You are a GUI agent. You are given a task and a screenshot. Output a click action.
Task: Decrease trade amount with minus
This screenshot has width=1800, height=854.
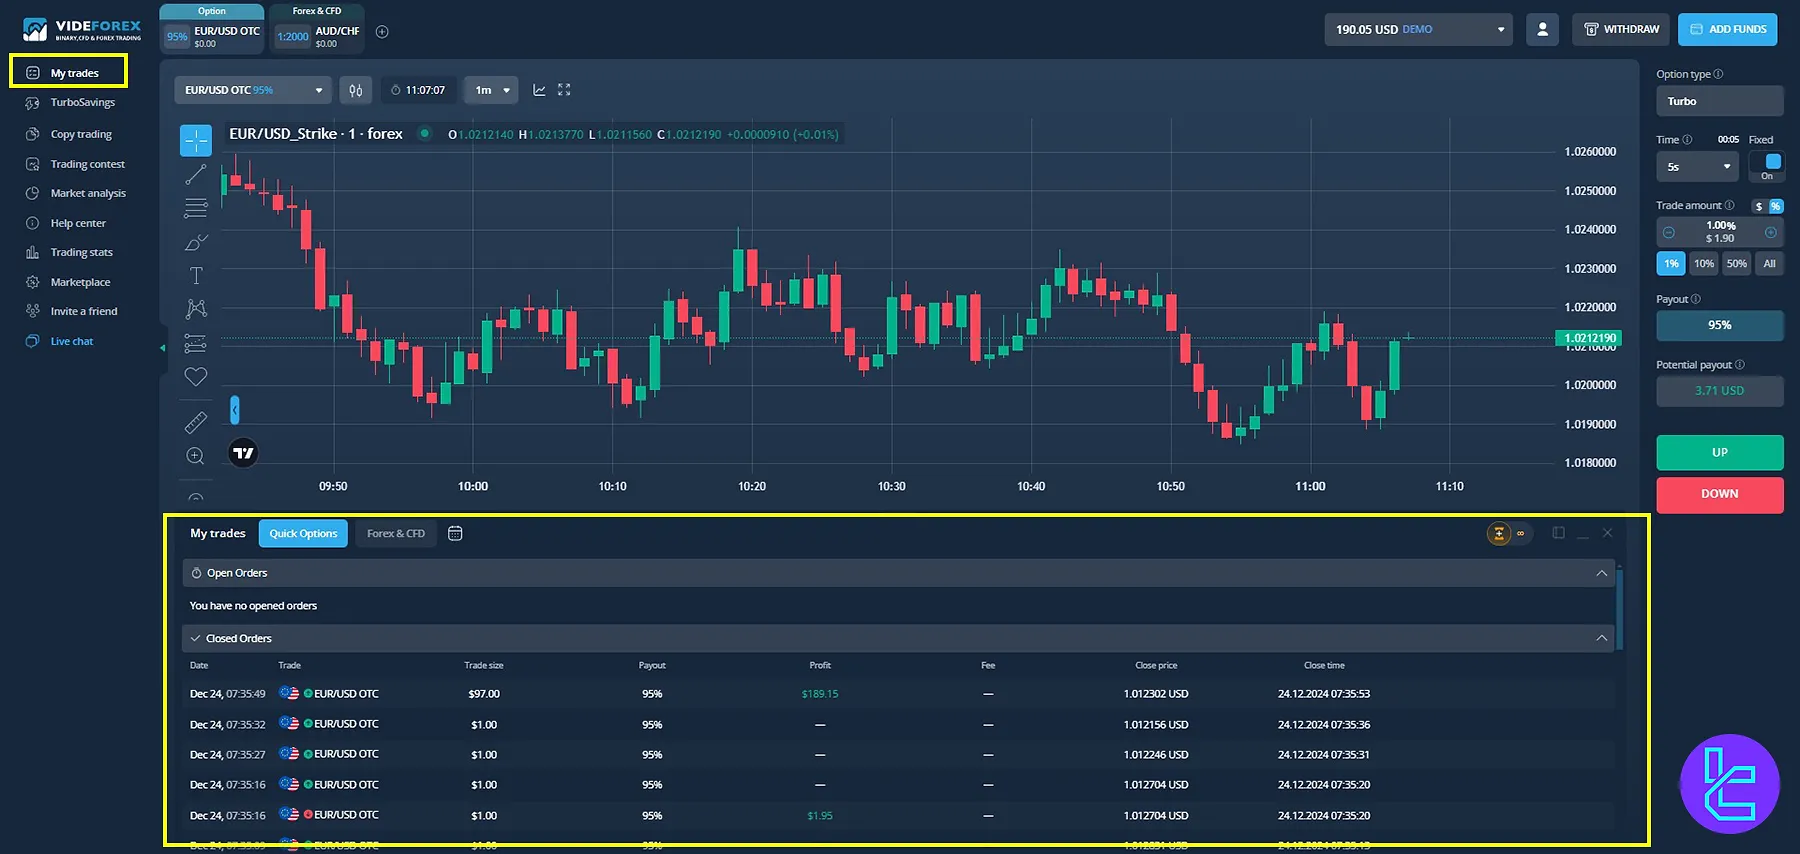click(1668, 232)
